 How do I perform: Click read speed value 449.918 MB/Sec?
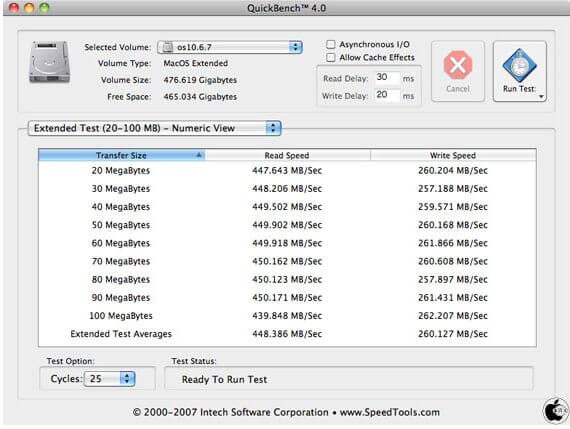(287, 243)
